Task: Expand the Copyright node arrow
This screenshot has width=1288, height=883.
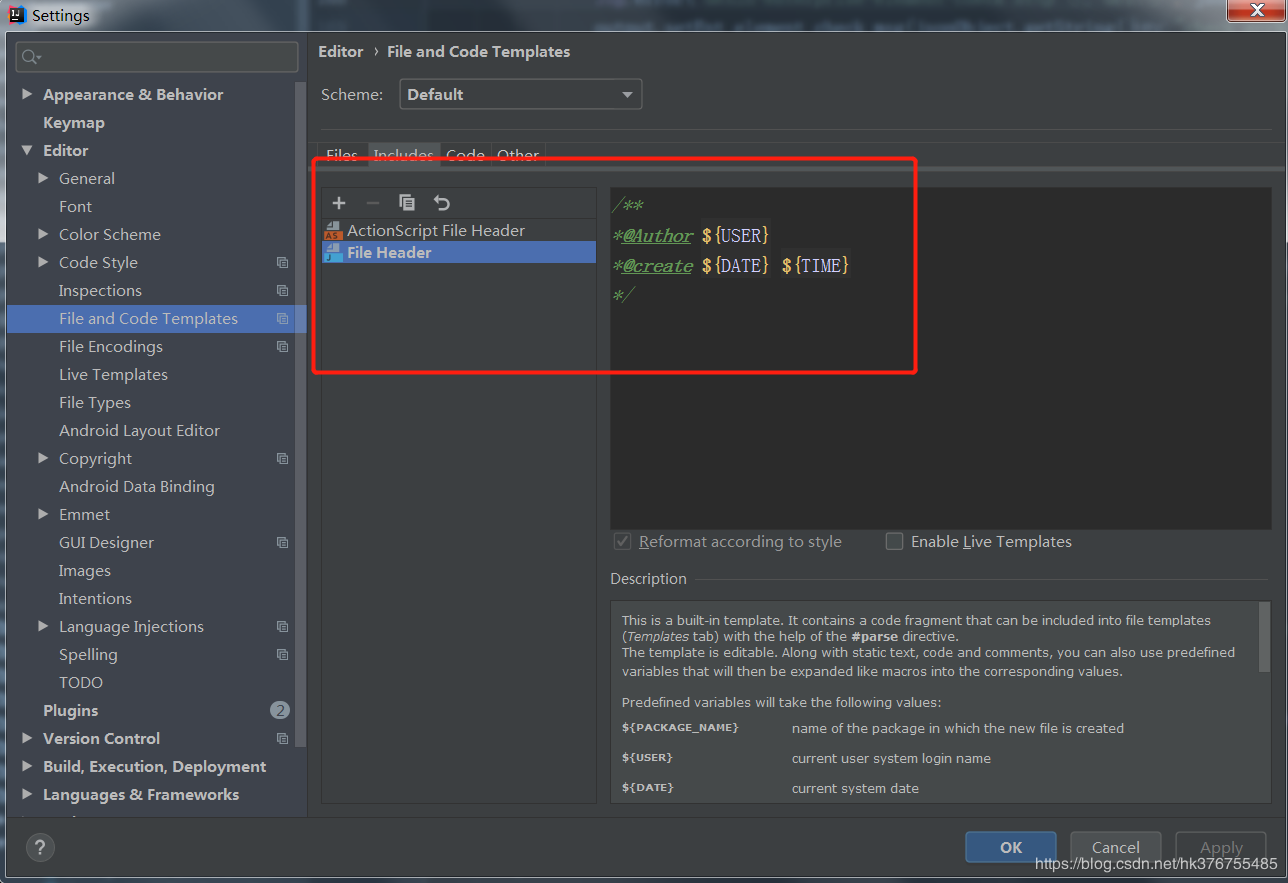Action: (x=43, y=459)
